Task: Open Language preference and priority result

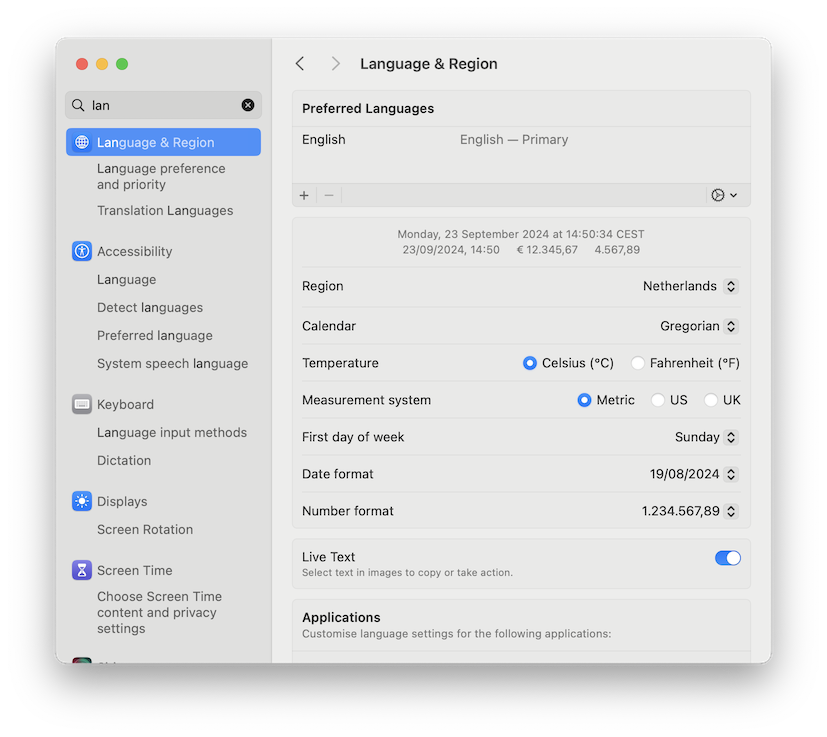Action: [x=161, y=176]
